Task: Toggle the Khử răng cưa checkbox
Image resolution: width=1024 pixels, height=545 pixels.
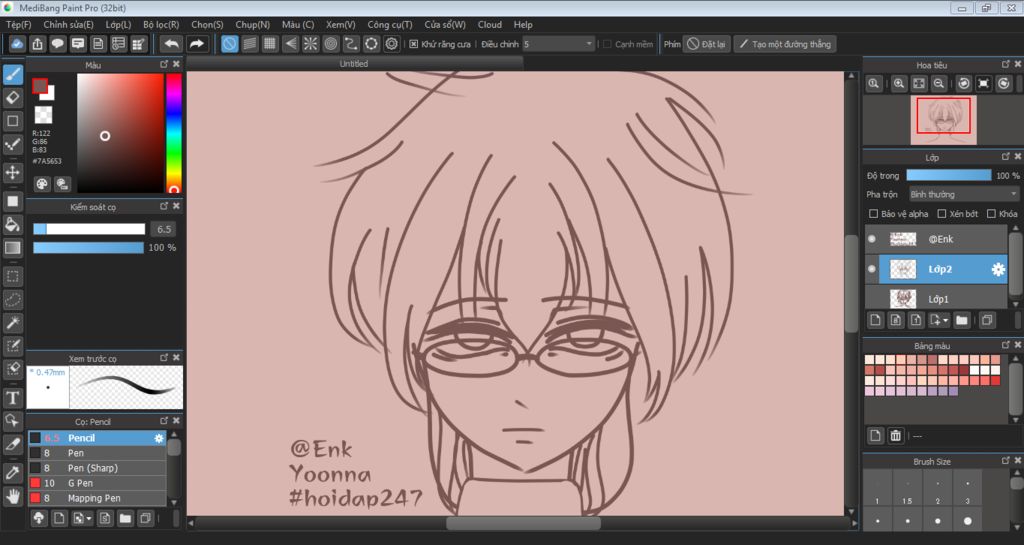Action: pyautogui.click(x=413, y=44)
